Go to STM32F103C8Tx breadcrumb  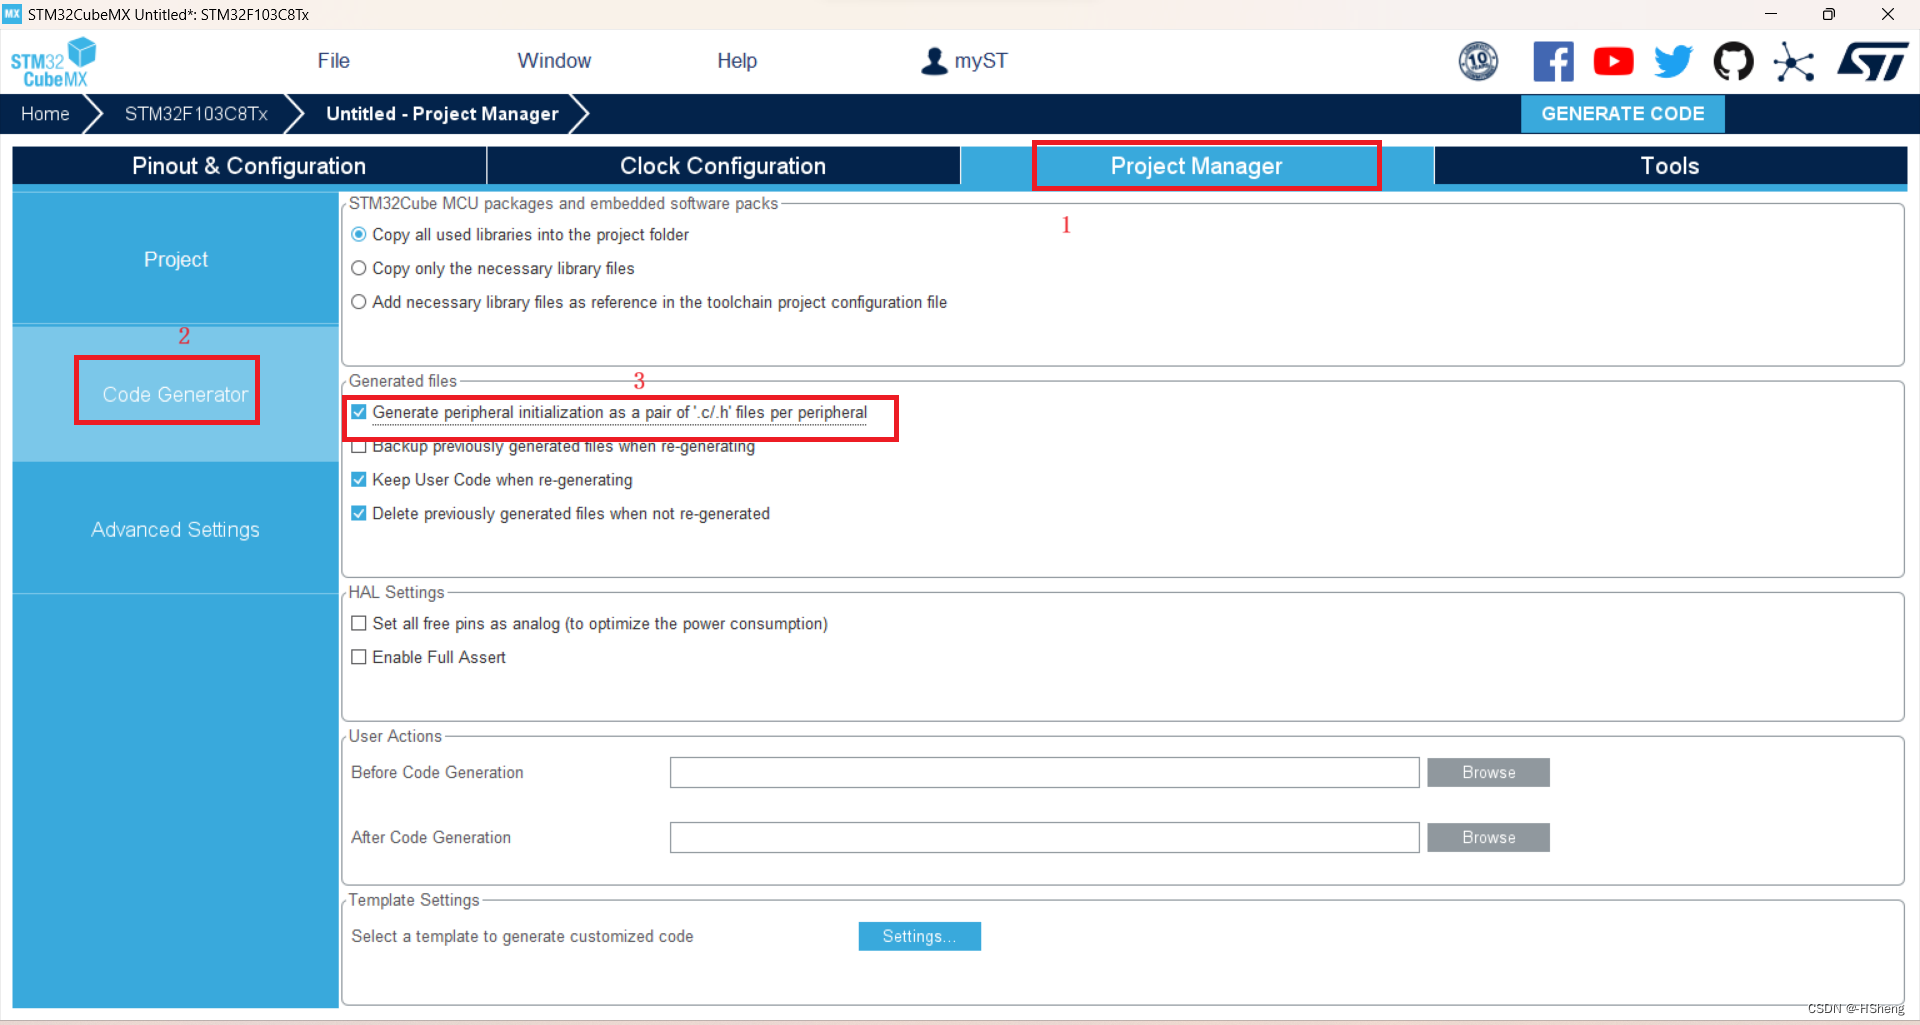click(x=196, y=114)
